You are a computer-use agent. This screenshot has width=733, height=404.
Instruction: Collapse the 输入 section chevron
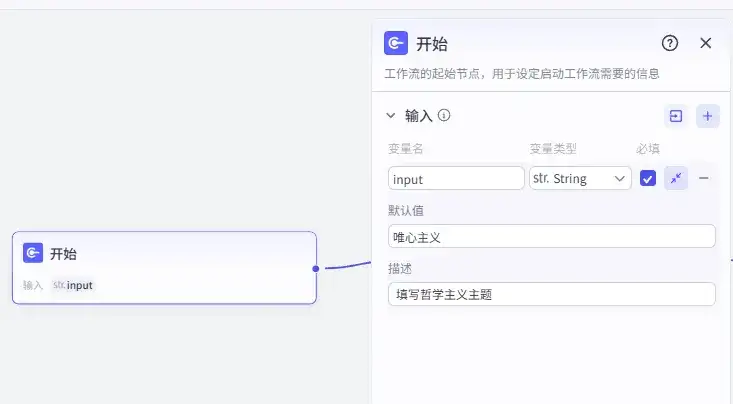391,115
